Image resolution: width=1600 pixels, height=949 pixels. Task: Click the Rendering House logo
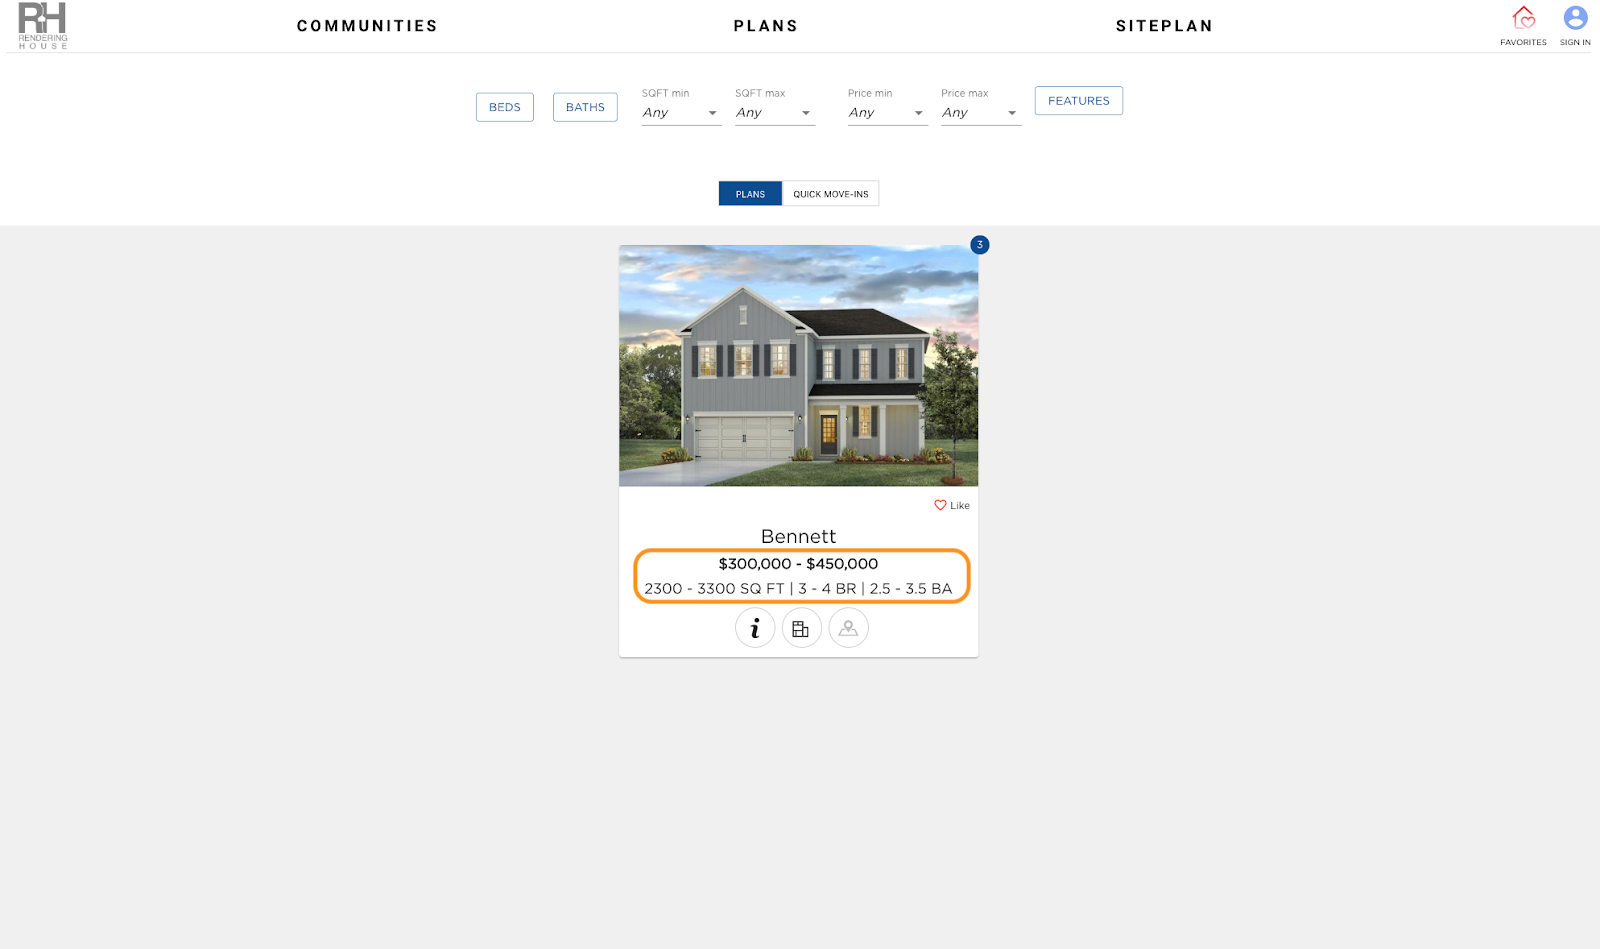(x=42, y=26)
